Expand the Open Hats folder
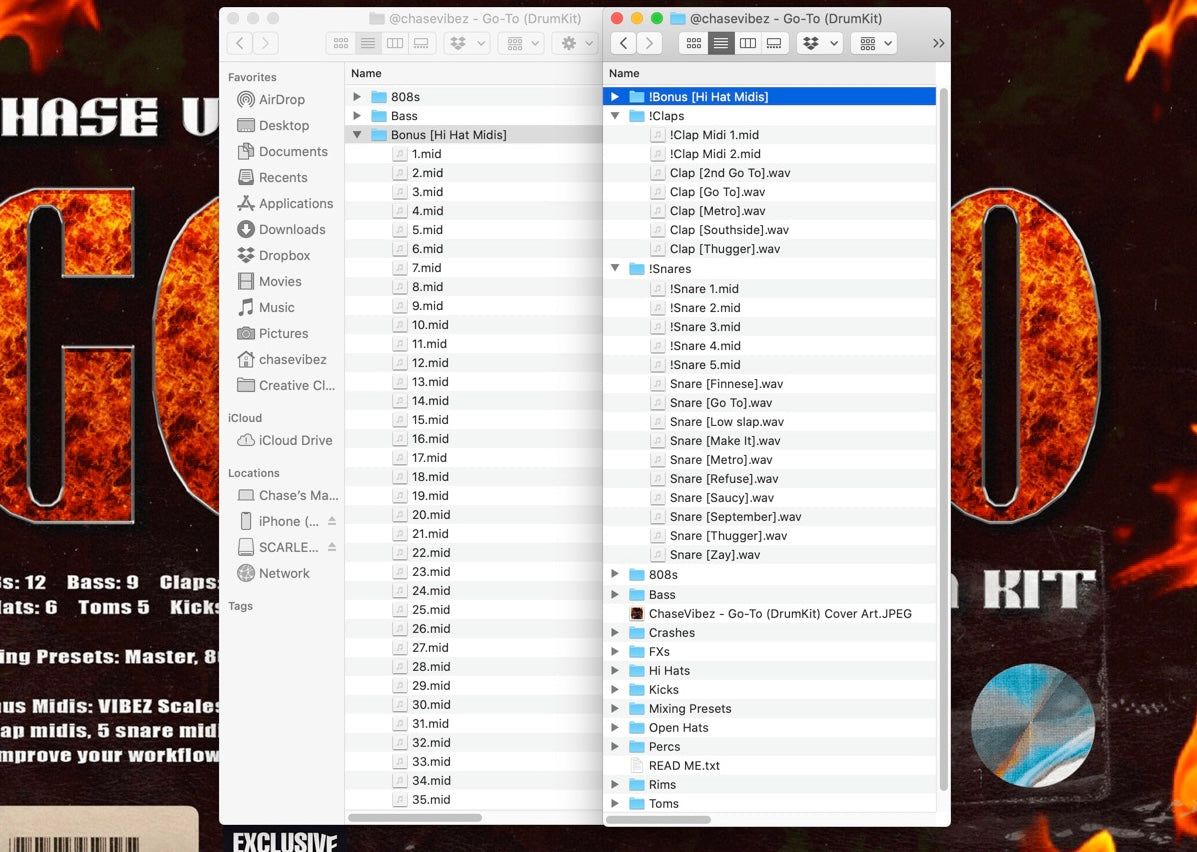The height and width of the screenshot is (852, 1197). 615,728
